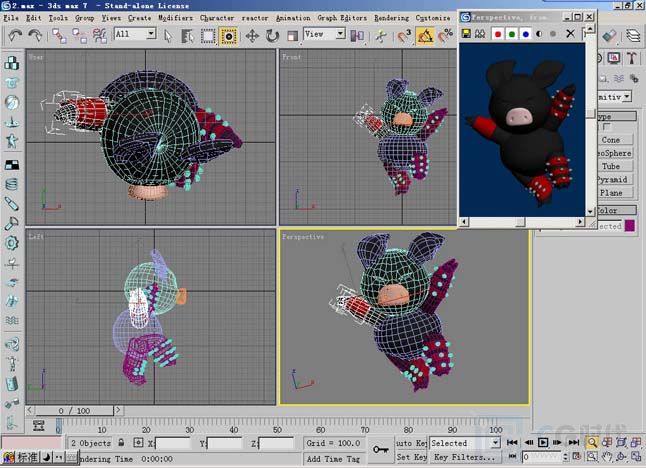Click the Systems gears category icon
Viewport: 646px width, 468px height.
click(x=634, y=77)
